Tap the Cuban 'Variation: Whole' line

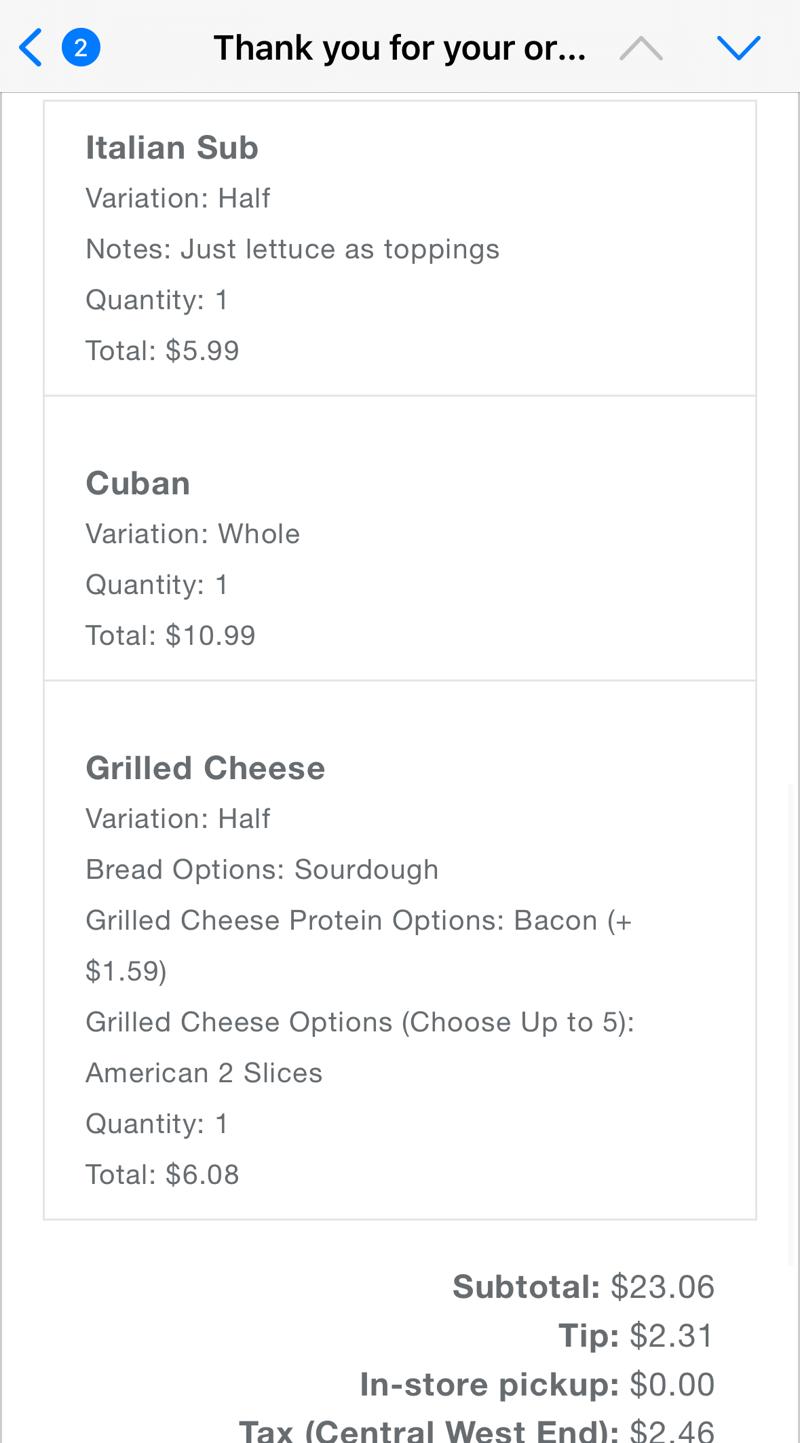click(x=193, y=534)
